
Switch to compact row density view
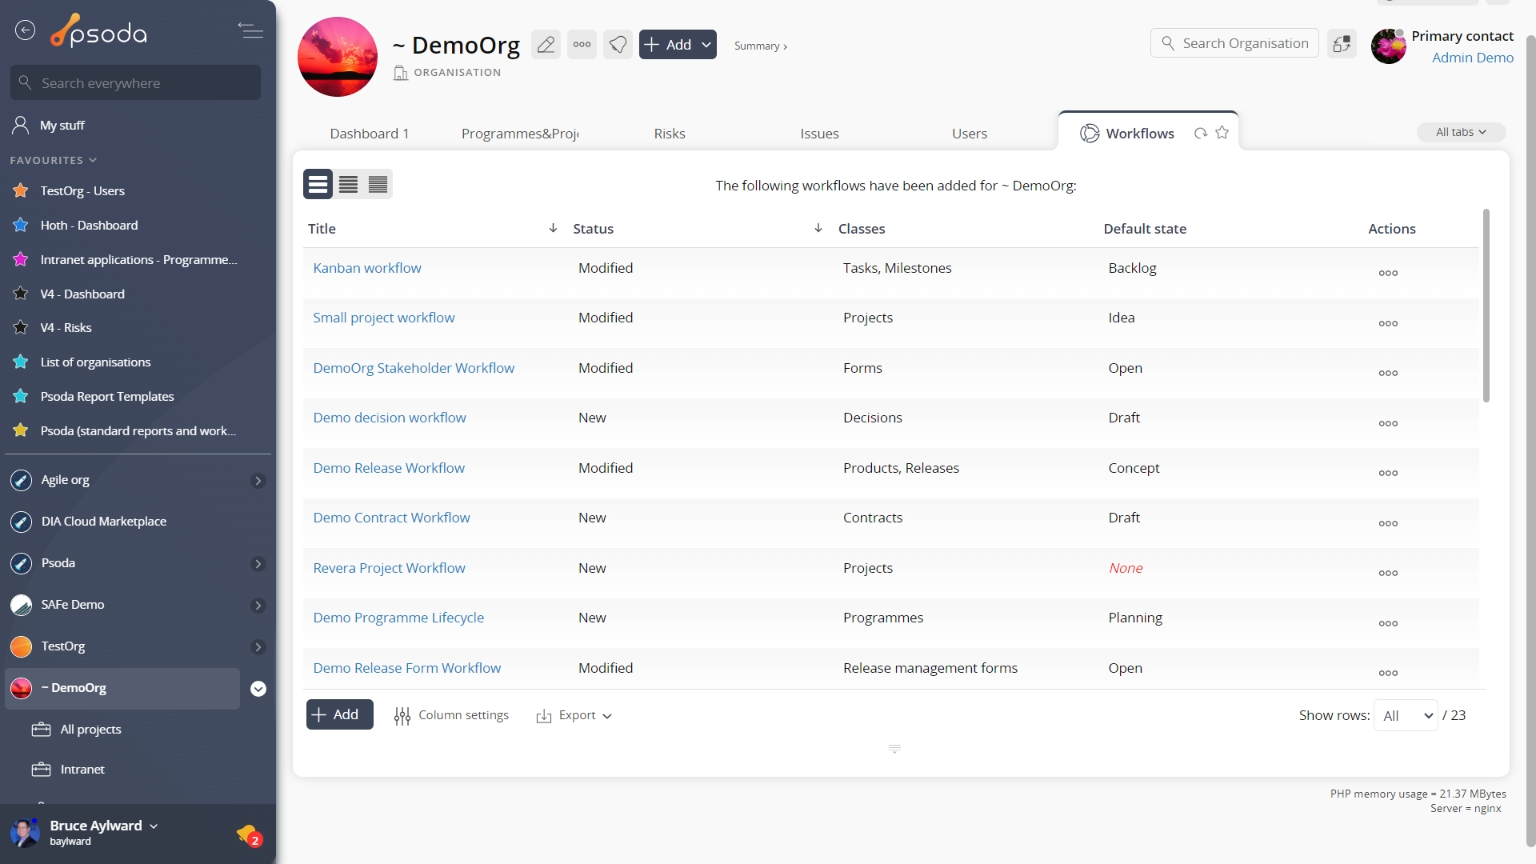click(378, 184)
